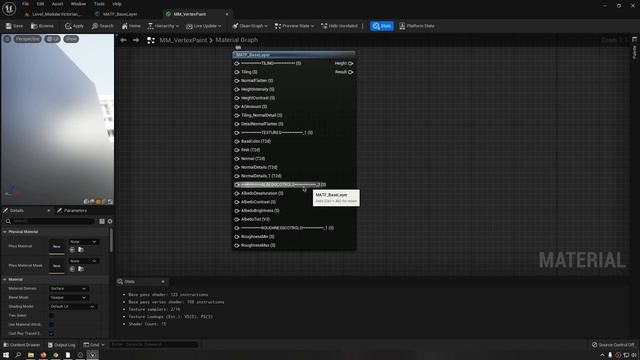640x360 pixels.
Task: Click the BaseColor (T2d) input pin
Action: 237,141
